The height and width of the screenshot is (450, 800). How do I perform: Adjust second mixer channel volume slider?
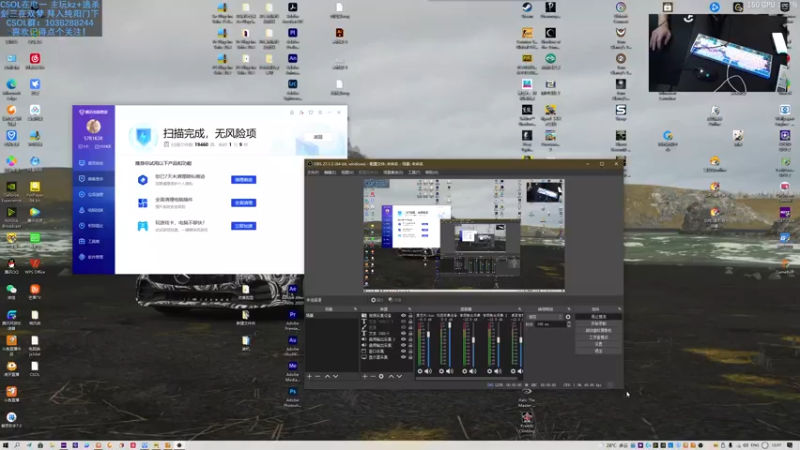[x=450, y=344]
